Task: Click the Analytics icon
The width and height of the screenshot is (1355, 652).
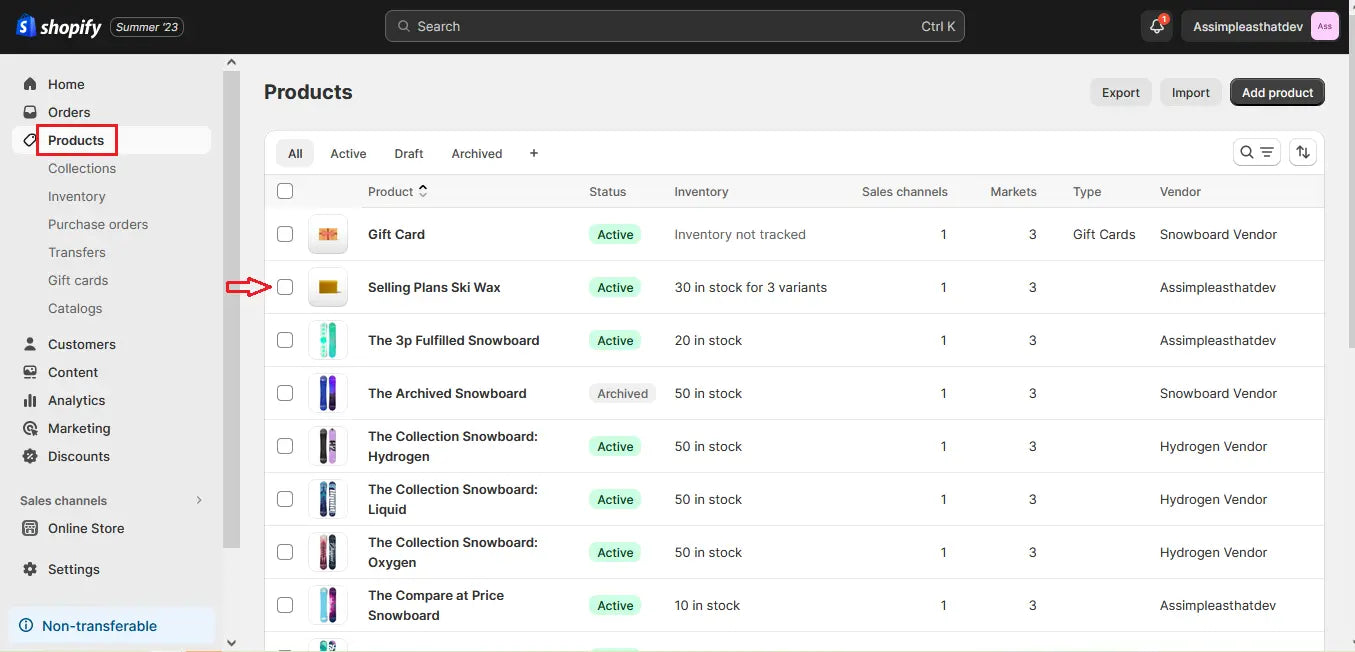Action: click(30, 400)
